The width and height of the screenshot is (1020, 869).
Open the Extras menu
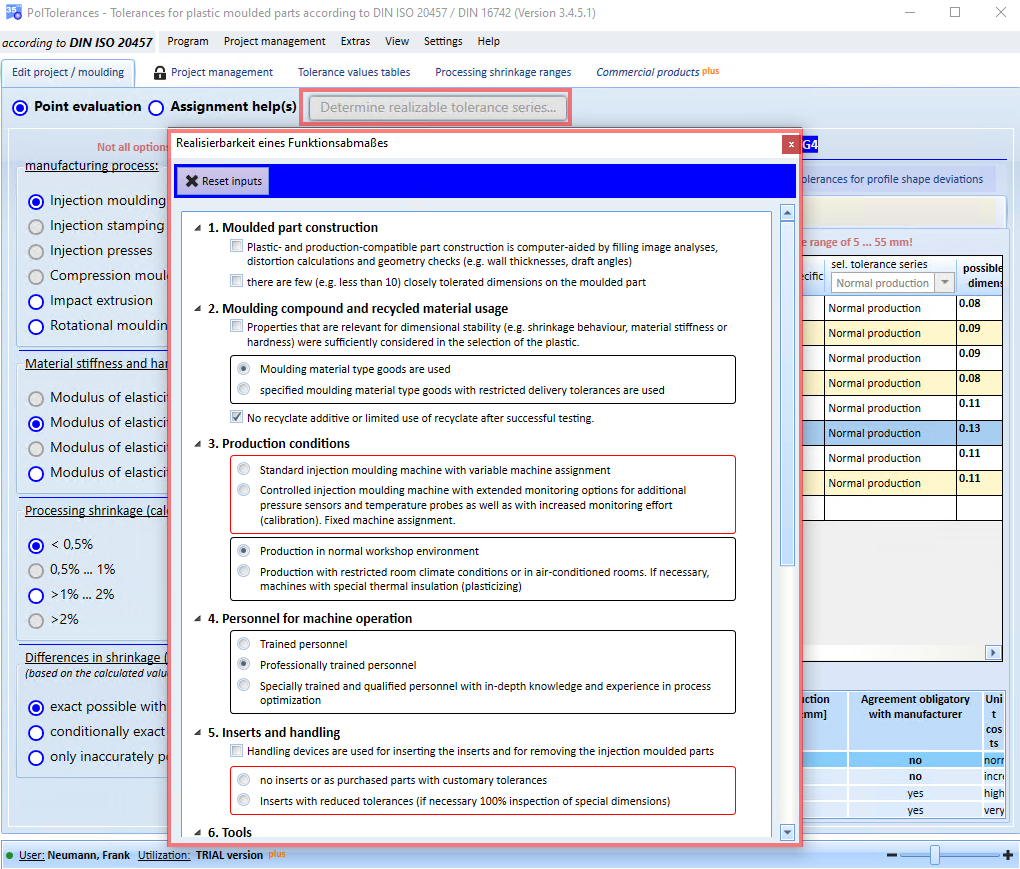coord(355,42)
